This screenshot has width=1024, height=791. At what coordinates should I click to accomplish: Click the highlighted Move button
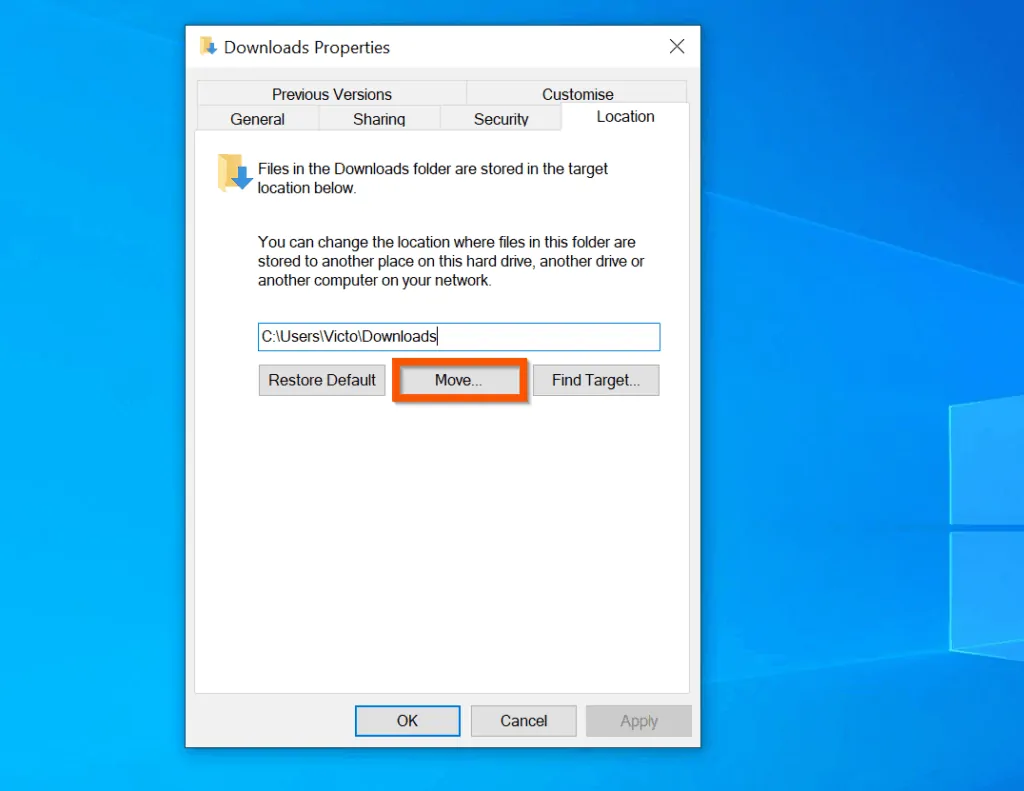(459, 380)
